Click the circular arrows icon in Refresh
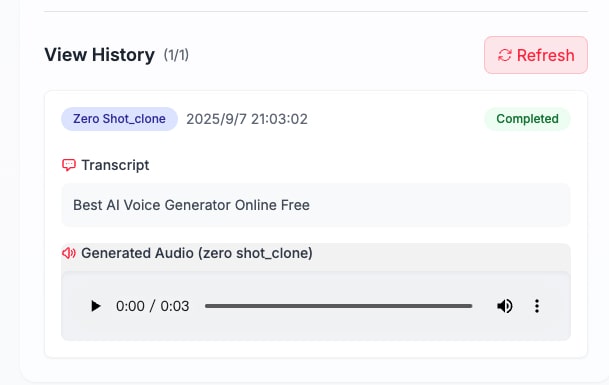 click(x=505, y=55)
